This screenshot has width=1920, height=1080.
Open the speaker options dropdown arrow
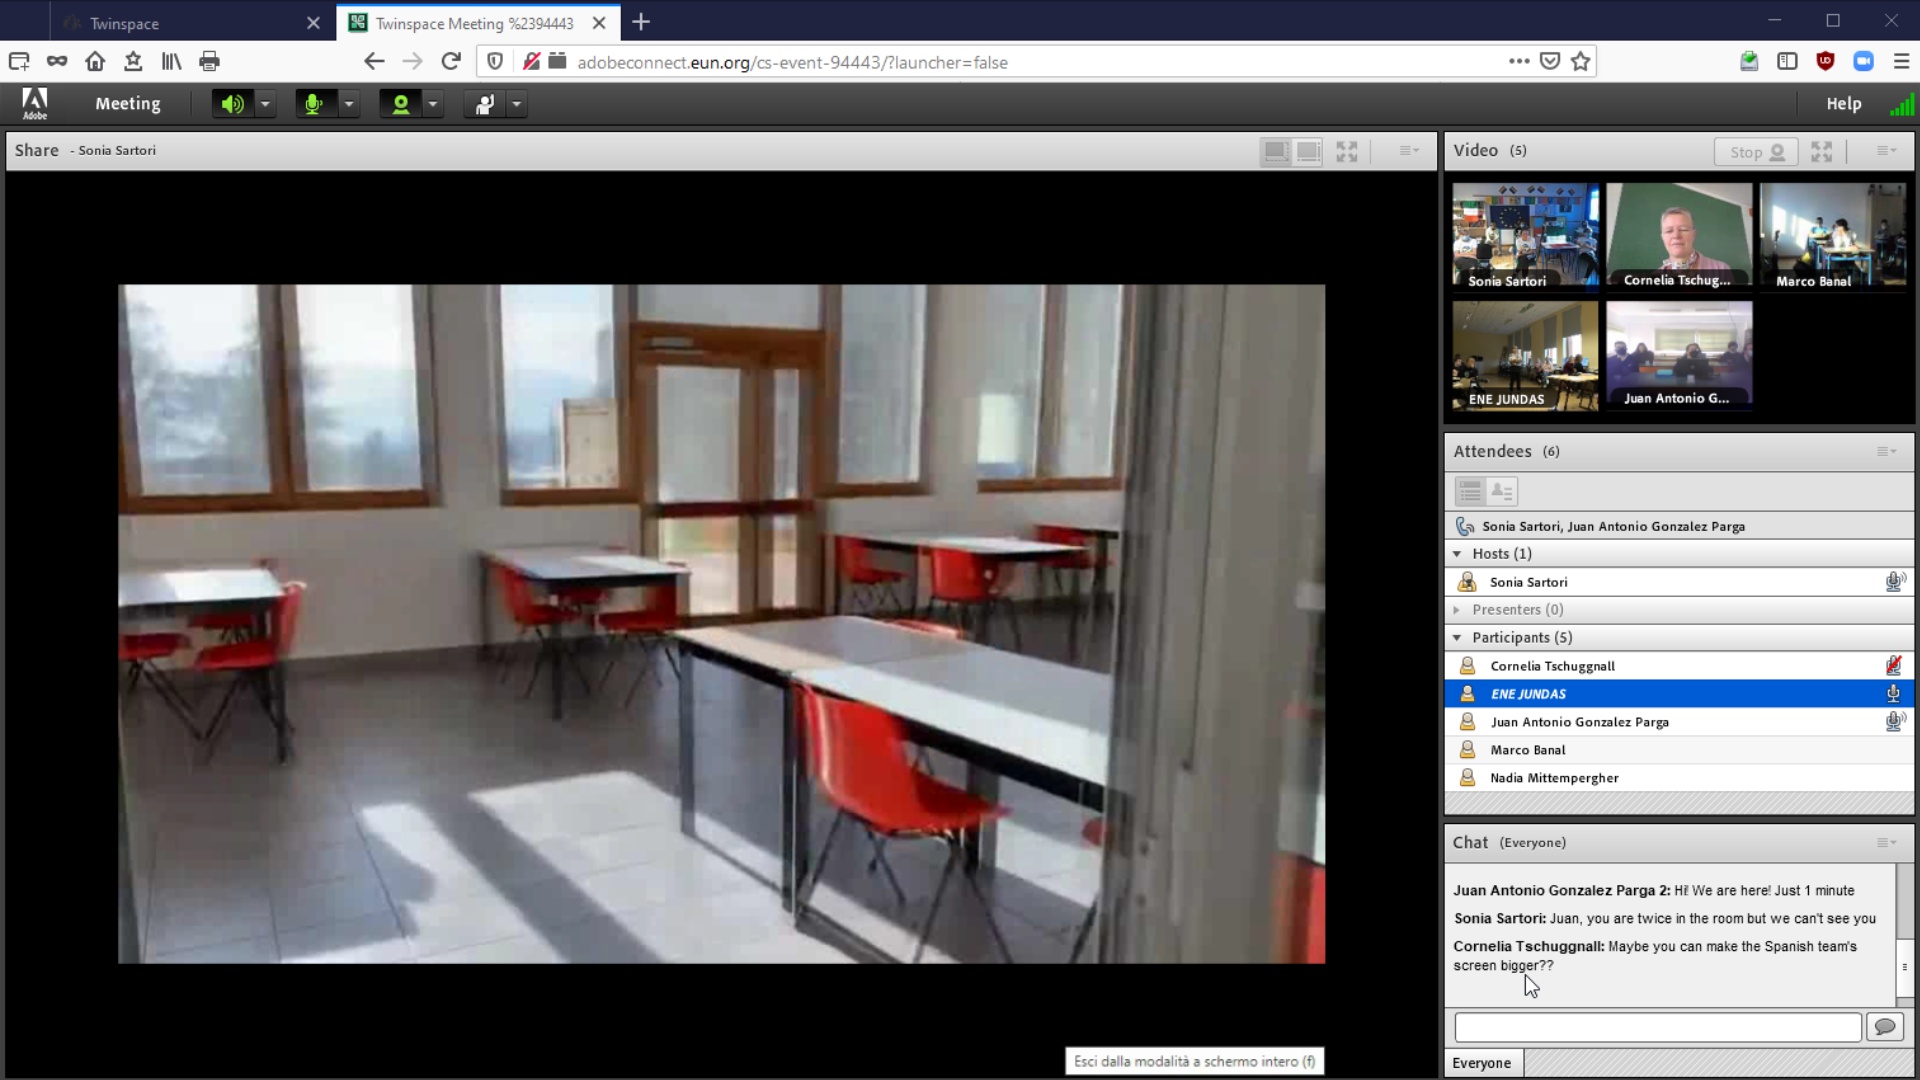[265, 104]
